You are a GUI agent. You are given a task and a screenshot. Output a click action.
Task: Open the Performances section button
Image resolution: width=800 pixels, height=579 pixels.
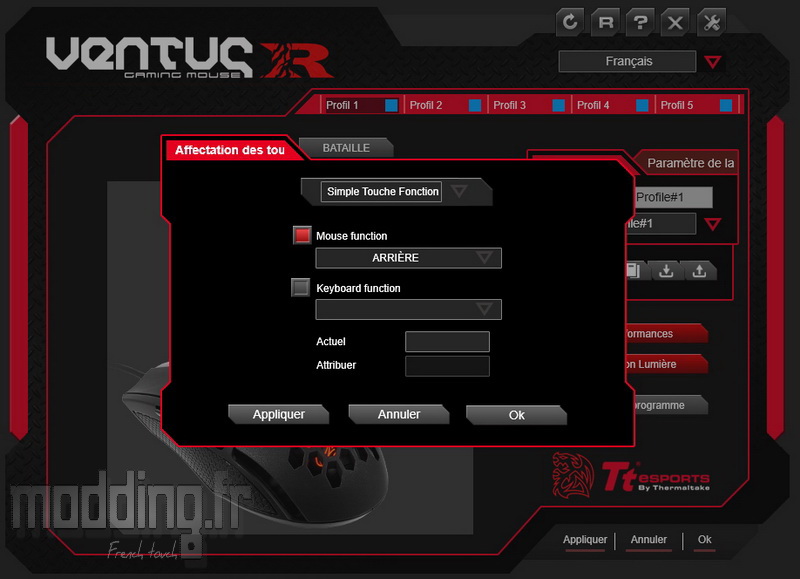pos(666,334)
